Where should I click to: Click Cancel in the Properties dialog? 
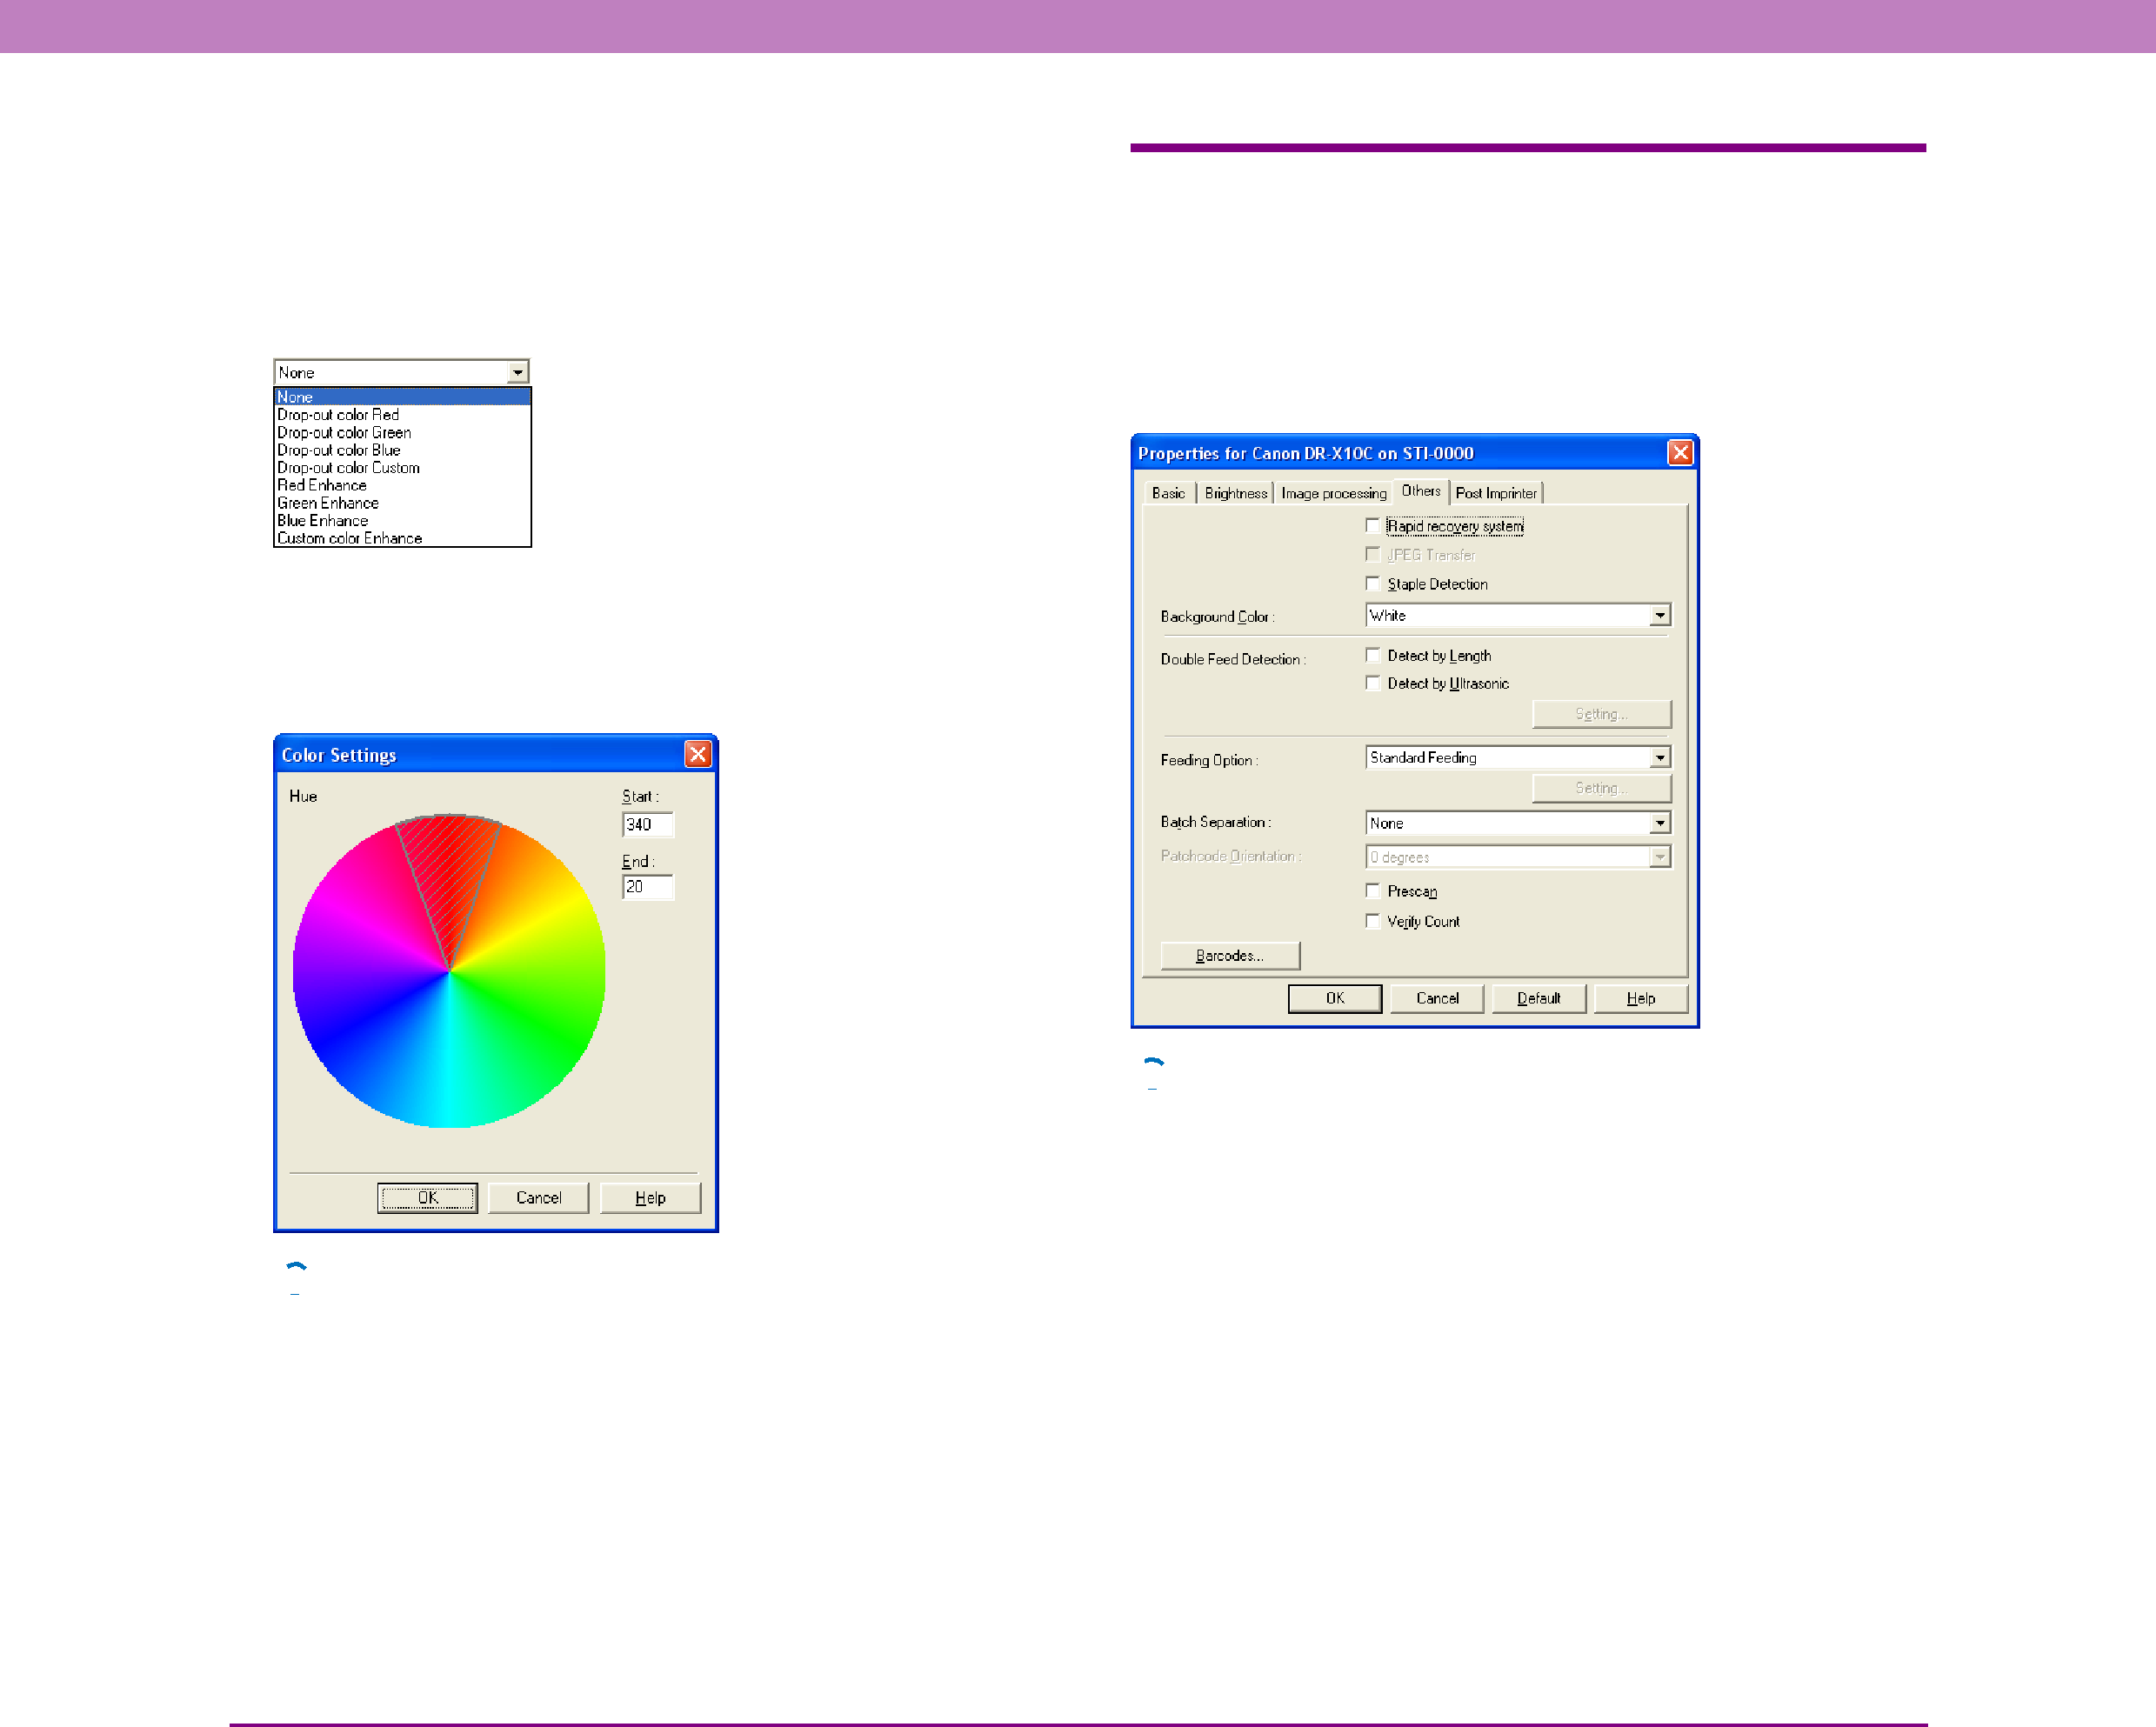pos(1436,998)
